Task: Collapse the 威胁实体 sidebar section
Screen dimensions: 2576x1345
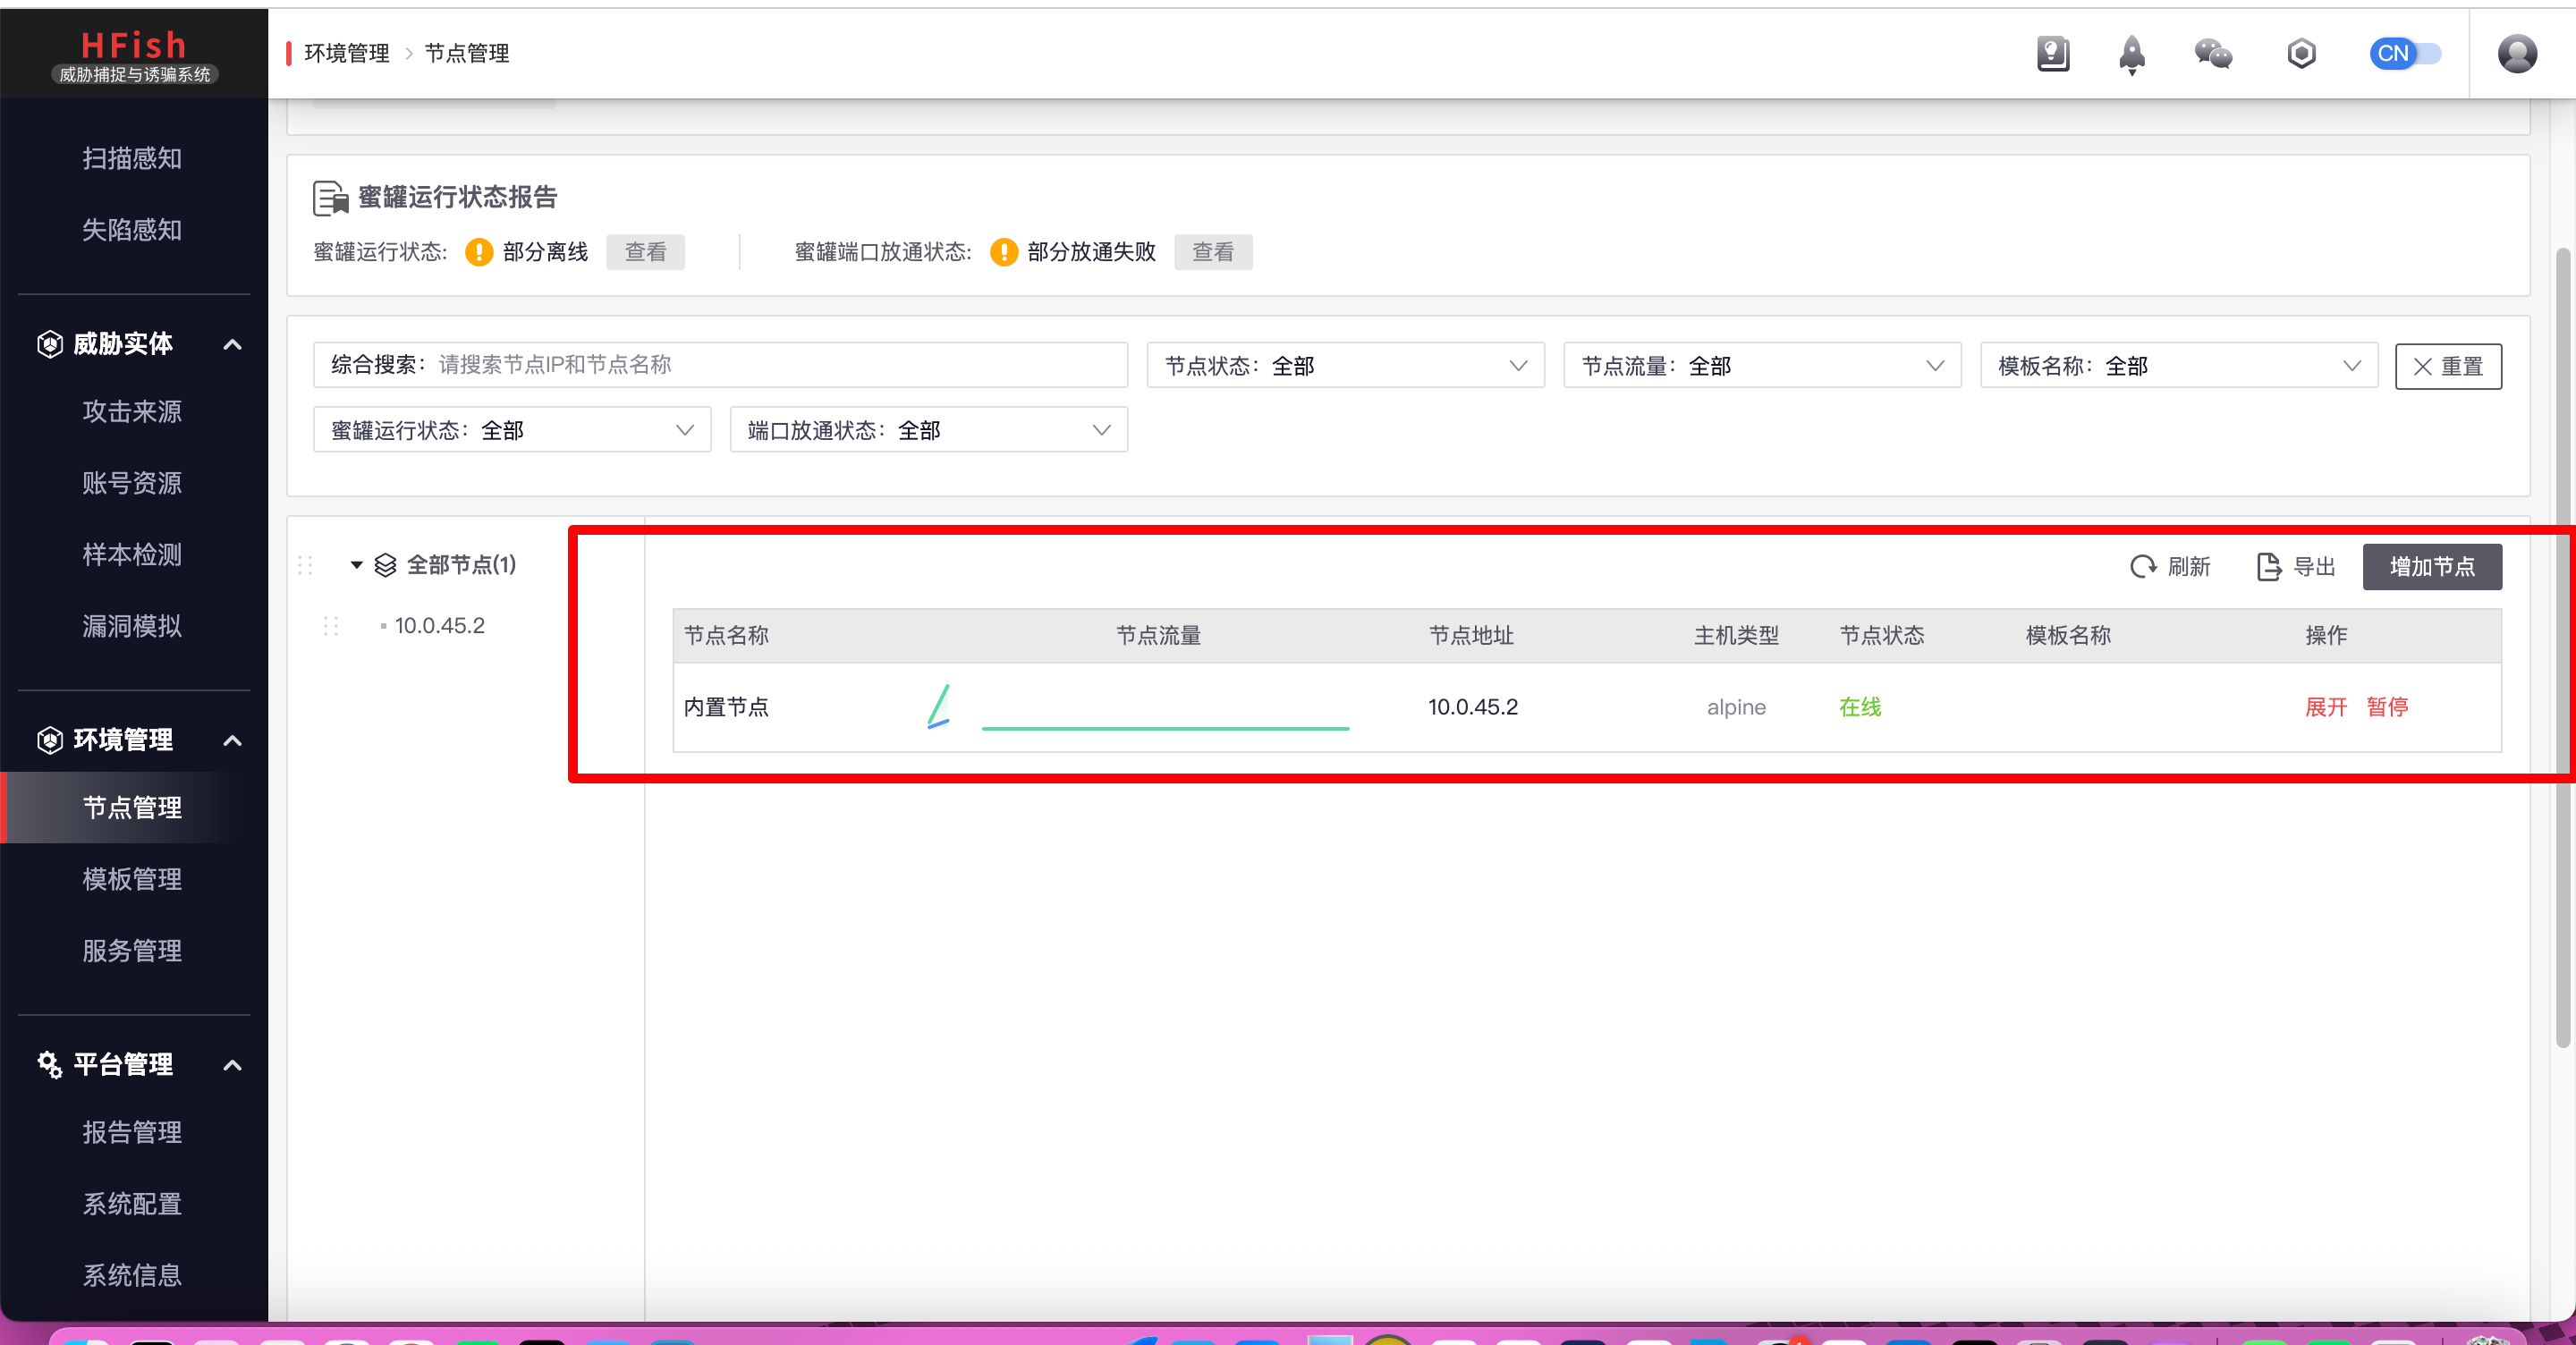Action: point(232,344)
